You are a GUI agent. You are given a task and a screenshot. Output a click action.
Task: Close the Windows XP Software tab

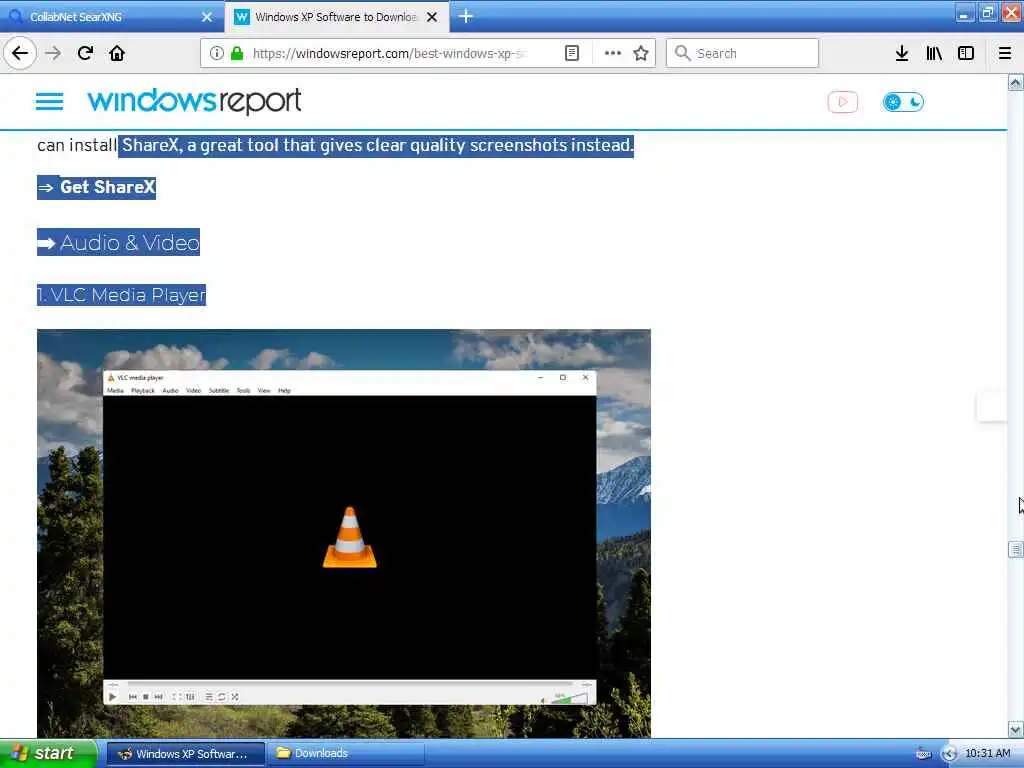432,17
